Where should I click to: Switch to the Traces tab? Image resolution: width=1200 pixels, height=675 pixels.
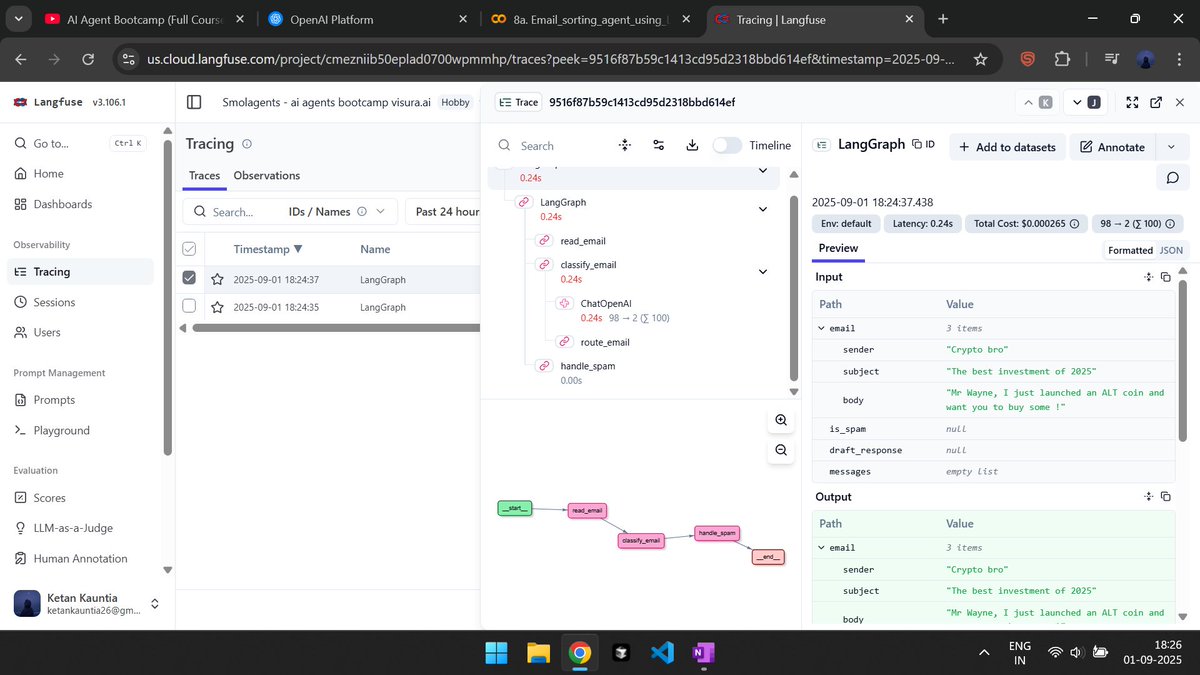click(x=204, y=176)
